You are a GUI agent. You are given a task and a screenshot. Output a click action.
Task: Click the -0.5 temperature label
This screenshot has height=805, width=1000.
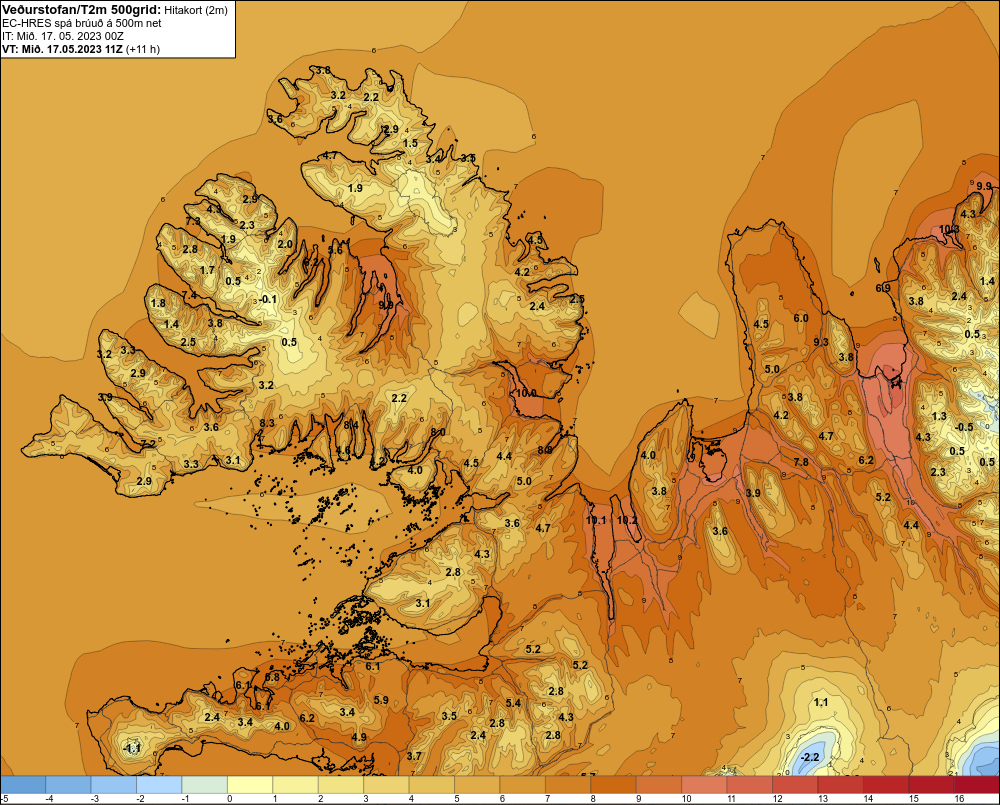[964, 427]
